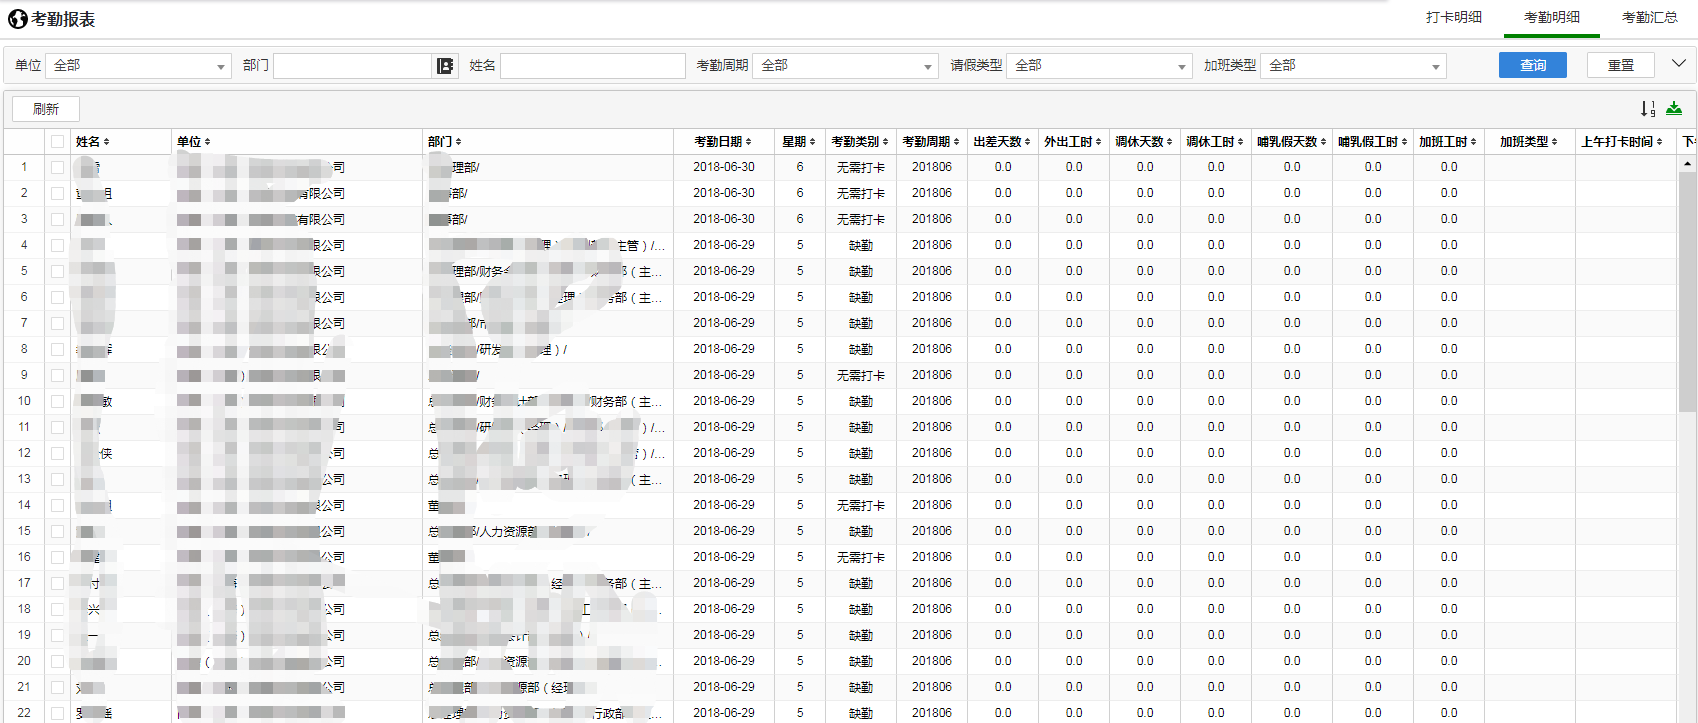Image resolution: width=1698 pixels, height=723 pixels.
Task: Open the department picker icon next to 部门 field
Action: (445, 66)
